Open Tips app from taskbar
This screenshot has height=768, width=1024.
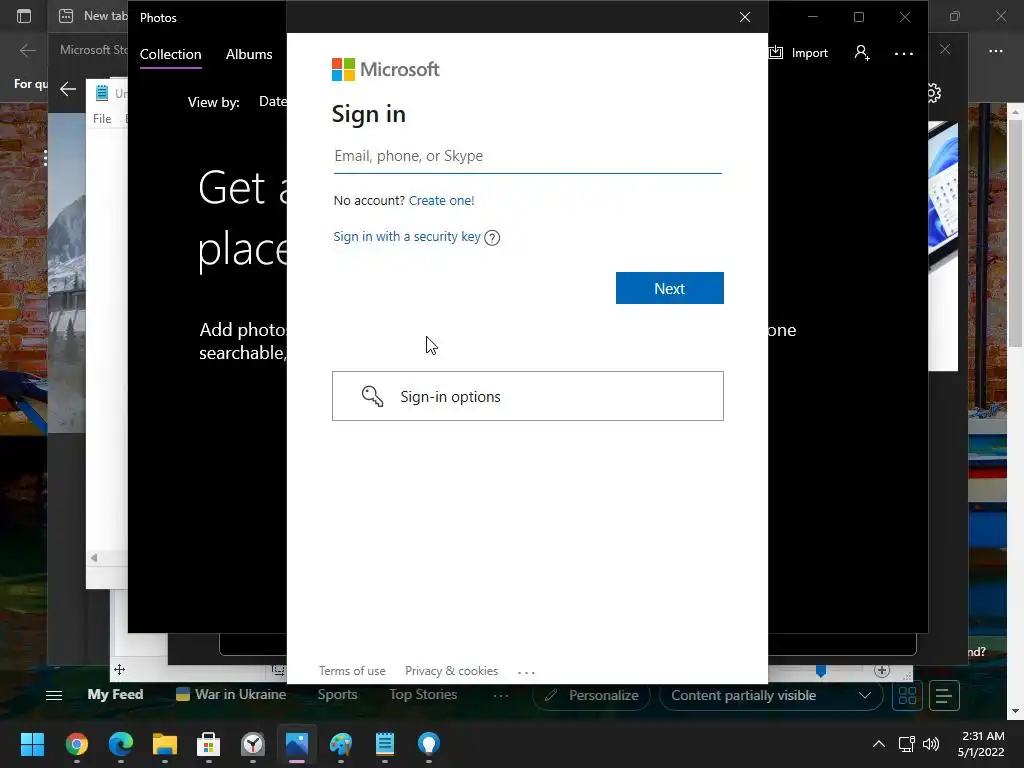[429, 744]
